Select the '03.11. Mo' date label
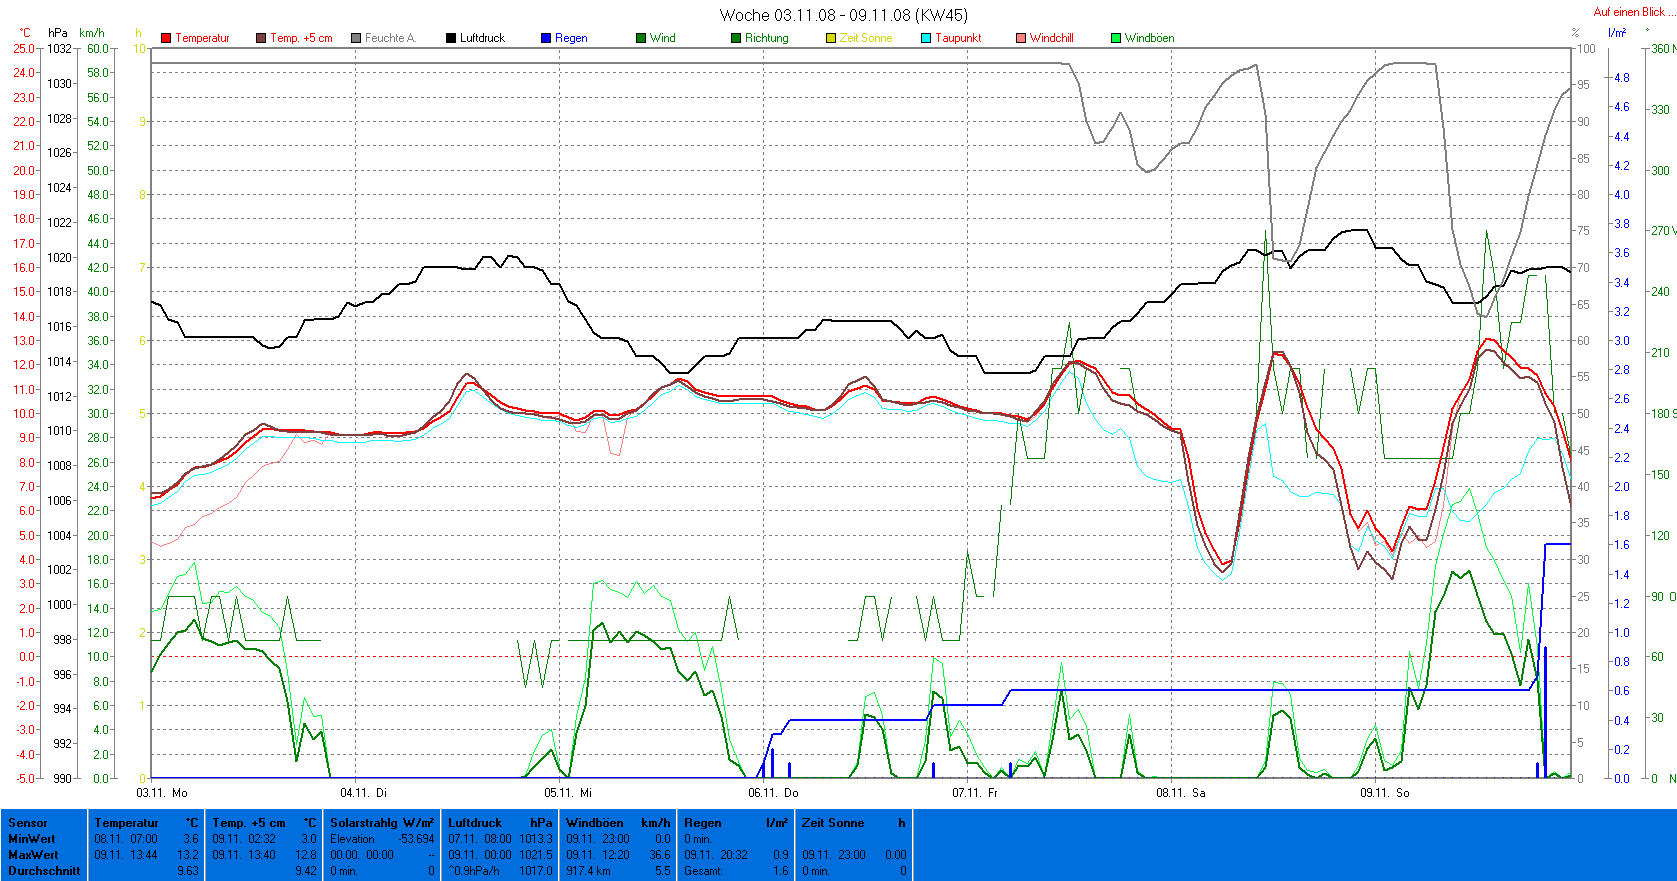 tap(162, 793)
